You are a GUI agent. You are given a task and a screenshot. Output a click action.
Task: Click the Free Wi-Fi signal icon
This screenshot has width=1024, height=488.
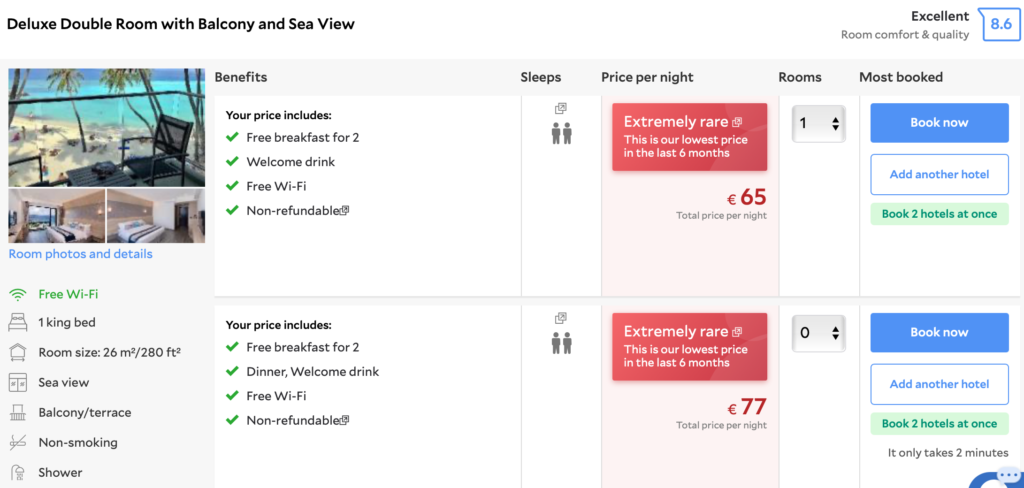click(x=17, y=295)
